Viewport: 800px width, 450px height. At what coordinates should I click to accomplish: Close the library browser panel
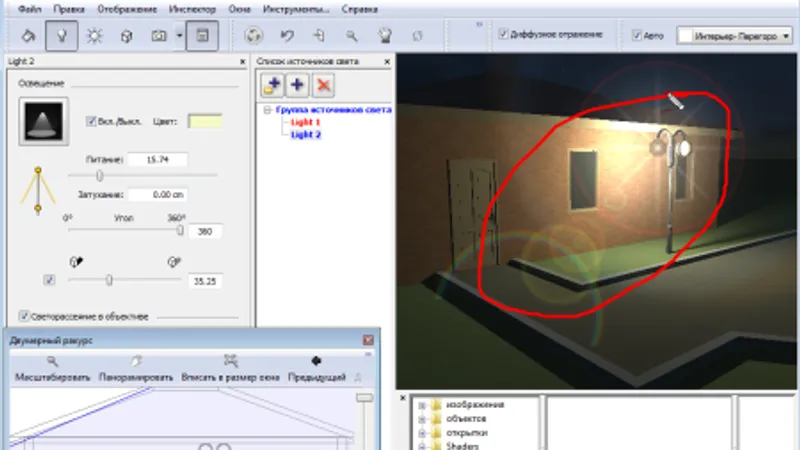403,397
